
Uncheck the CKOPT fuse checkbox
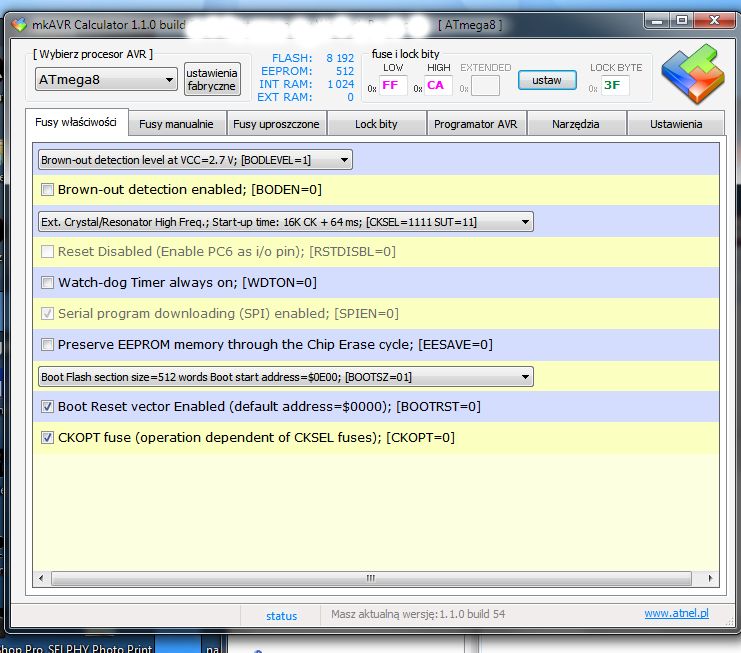[x=47, y=438]
